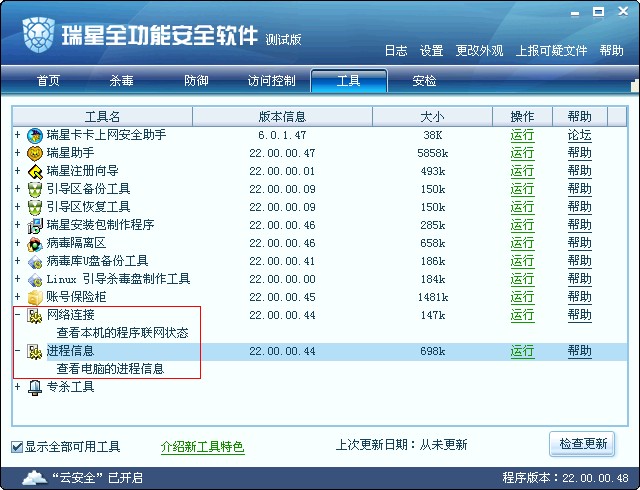Click 运行 for 病毒隔离区
Viewport: 640px width, 490px height.
pos(522,243)
